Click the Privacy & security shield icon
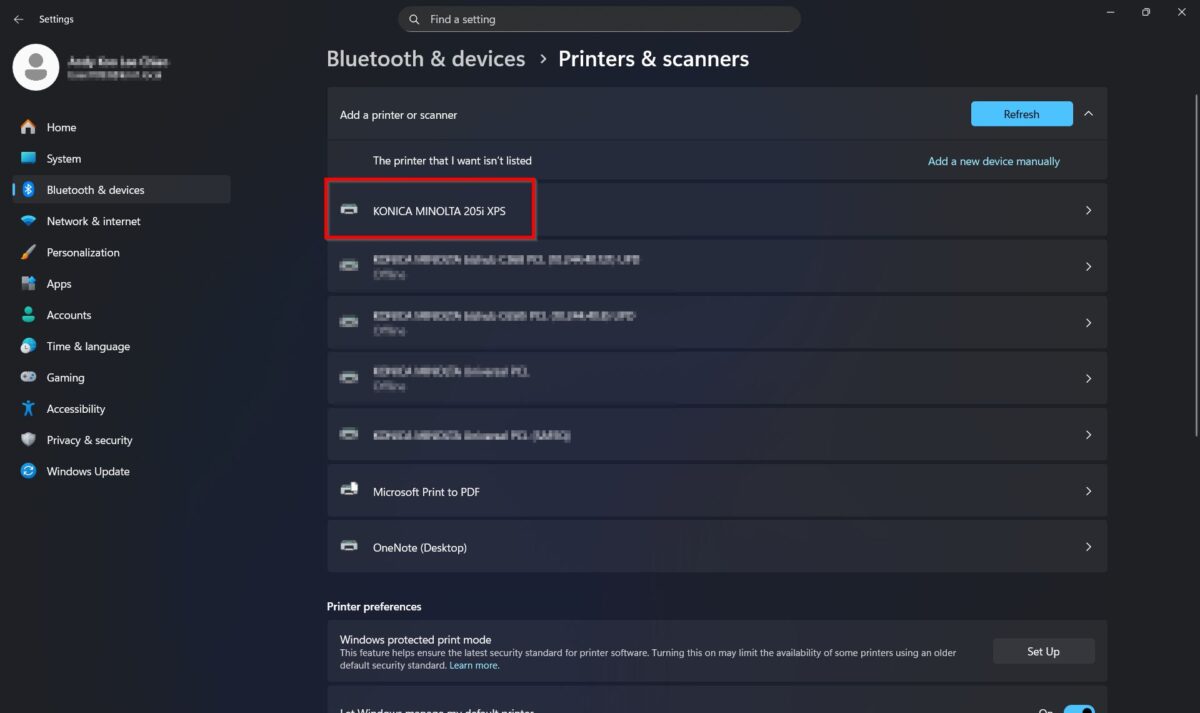This screenshot has width=1200, height=713. point(28,440)
